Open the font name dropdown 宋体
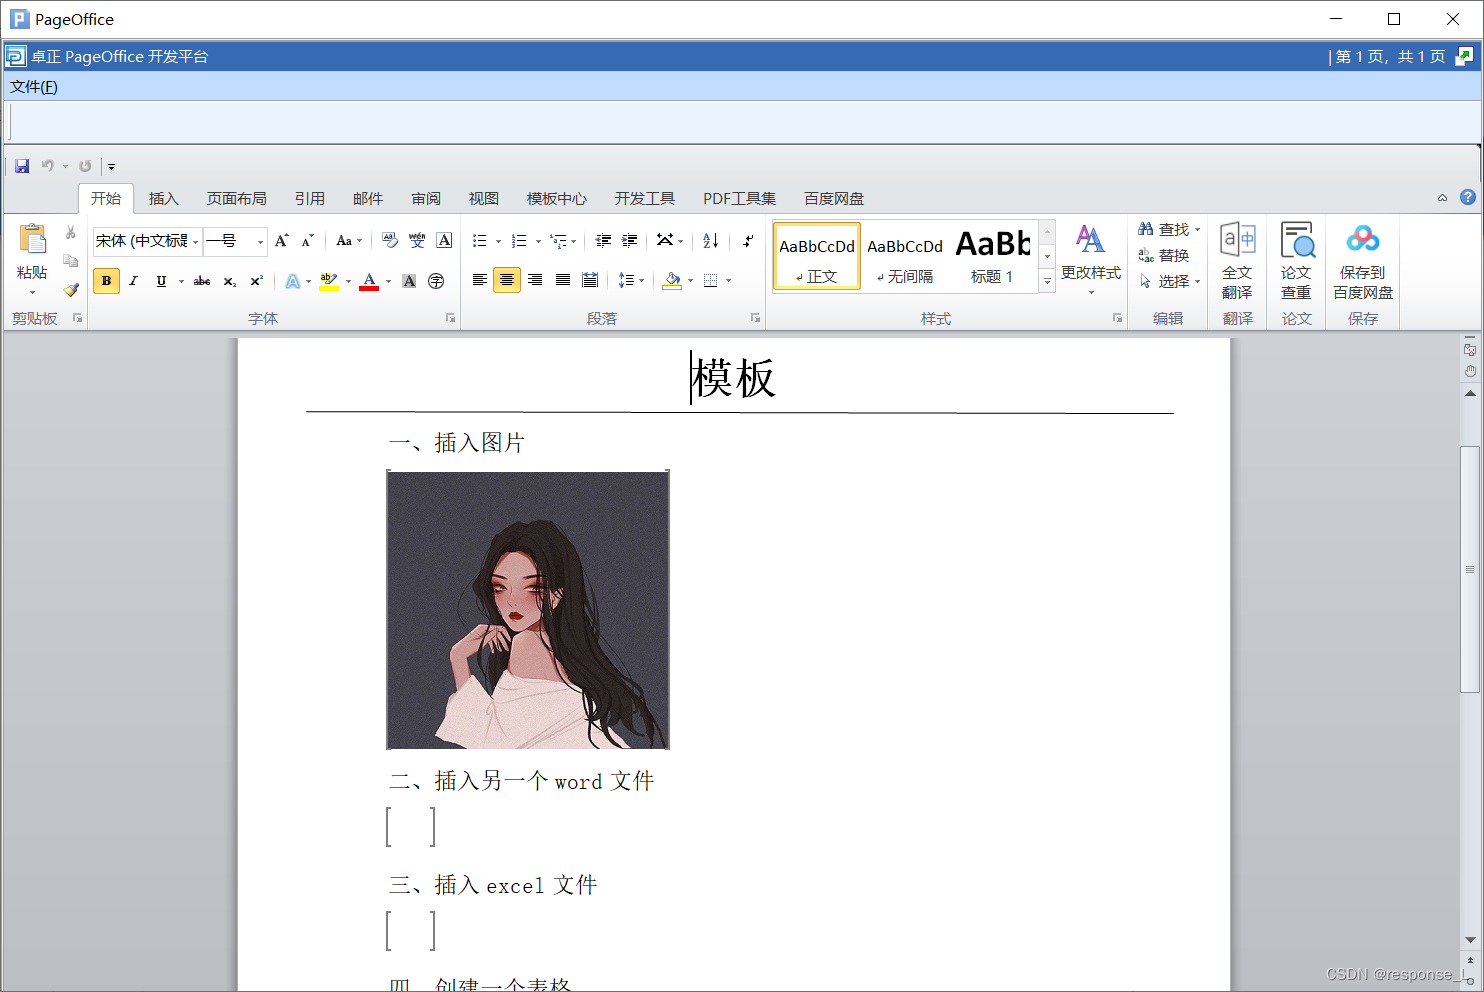This screenshot has width=1484, height=992. coord(195,242)
